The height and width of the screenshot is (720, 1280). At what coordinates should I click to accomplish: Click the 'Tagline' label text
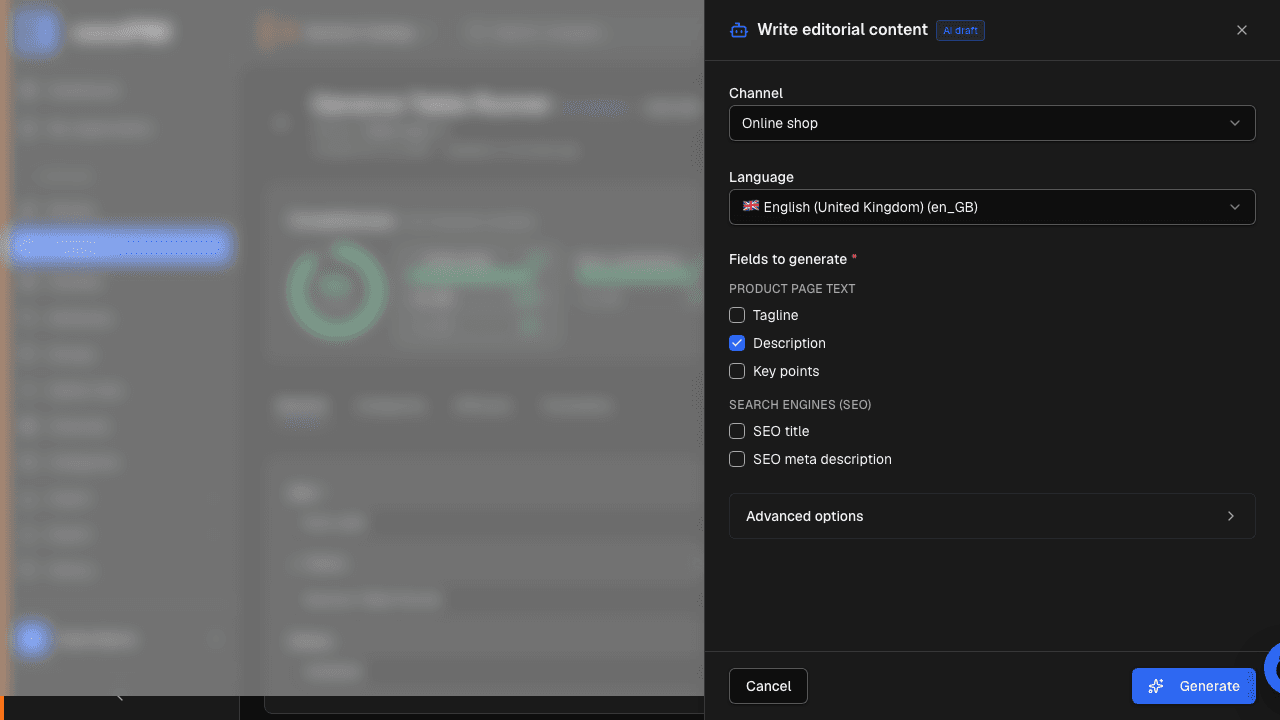coord(775,315)
